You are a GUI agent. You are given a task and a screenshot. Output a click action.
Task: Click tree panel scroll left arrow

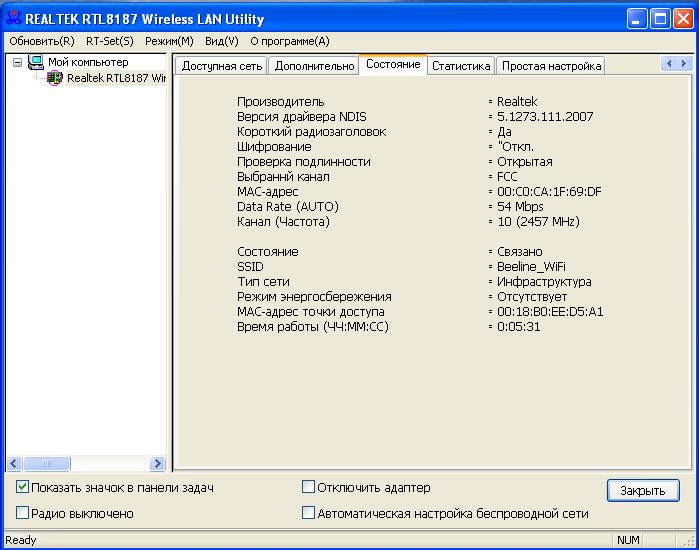click(14, 464)
